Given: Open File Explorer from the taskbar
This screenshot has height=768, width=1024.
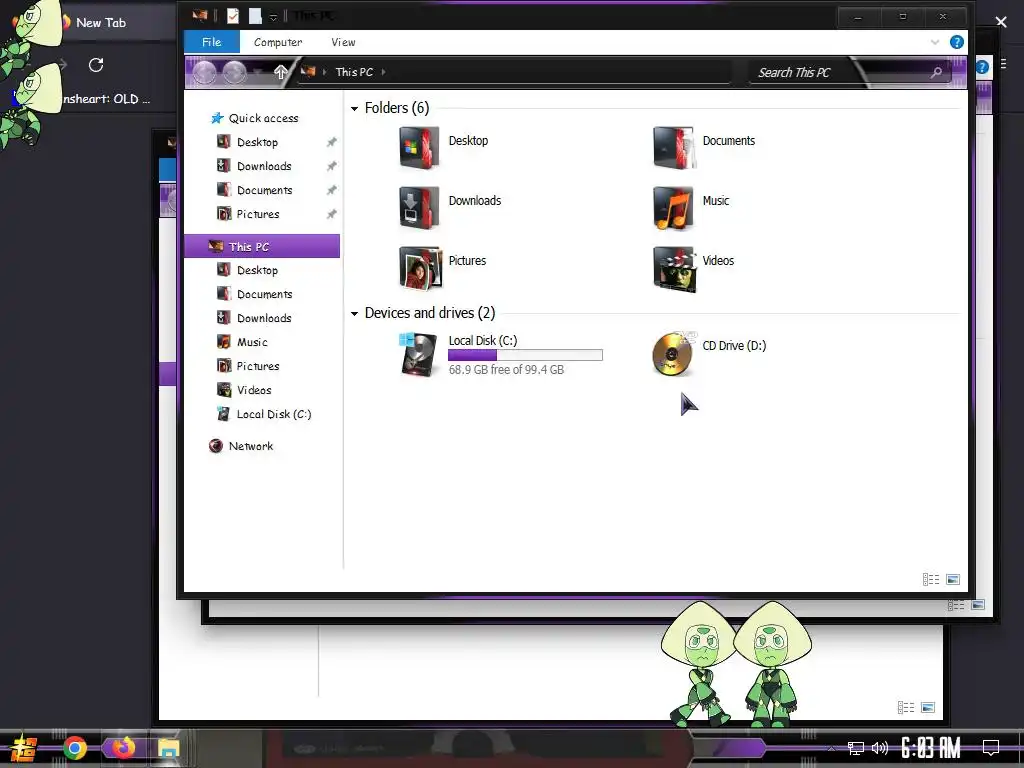Looking at the screenshot, I should tap(168, 748).
